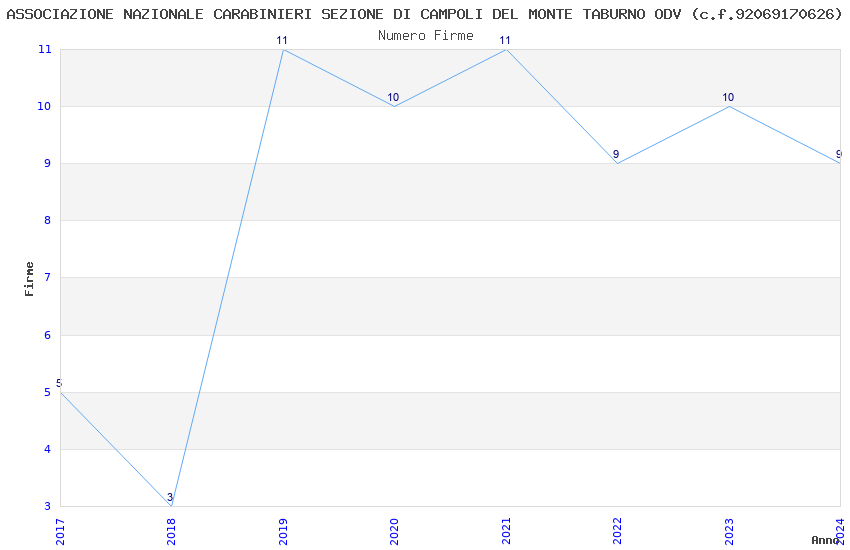Select the 2019 x-axis year label
Screen dimensions: 850x550
(283, 532)
